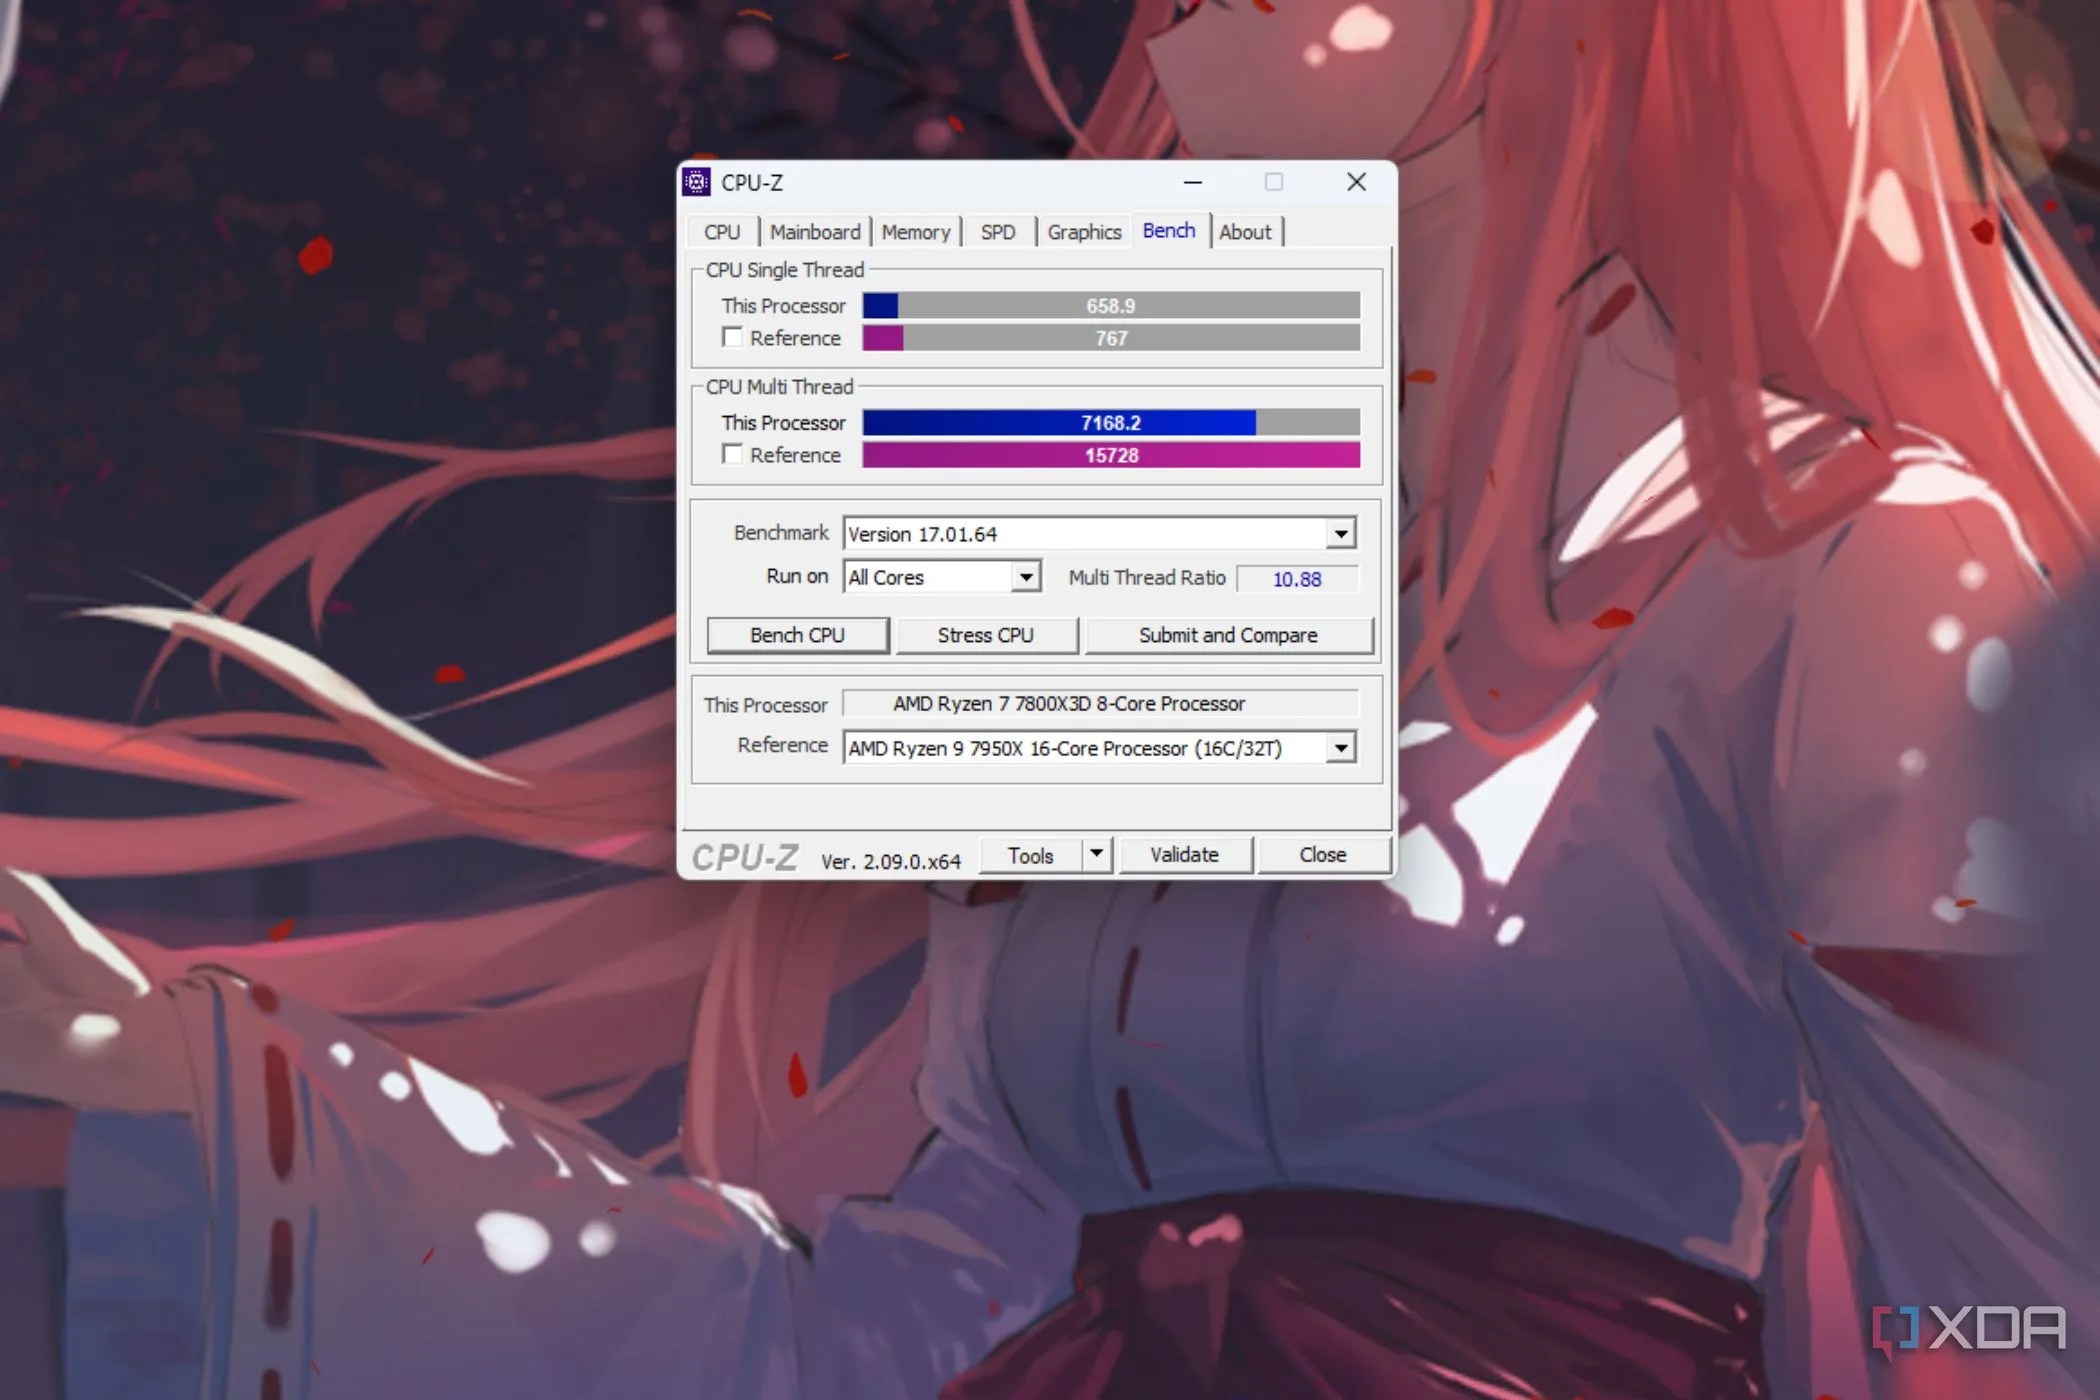Image resolution: width=2100 pixels, height=1400 pixels.
Task: Expand the Run on All Cores dropdown
Action: 1025,577
